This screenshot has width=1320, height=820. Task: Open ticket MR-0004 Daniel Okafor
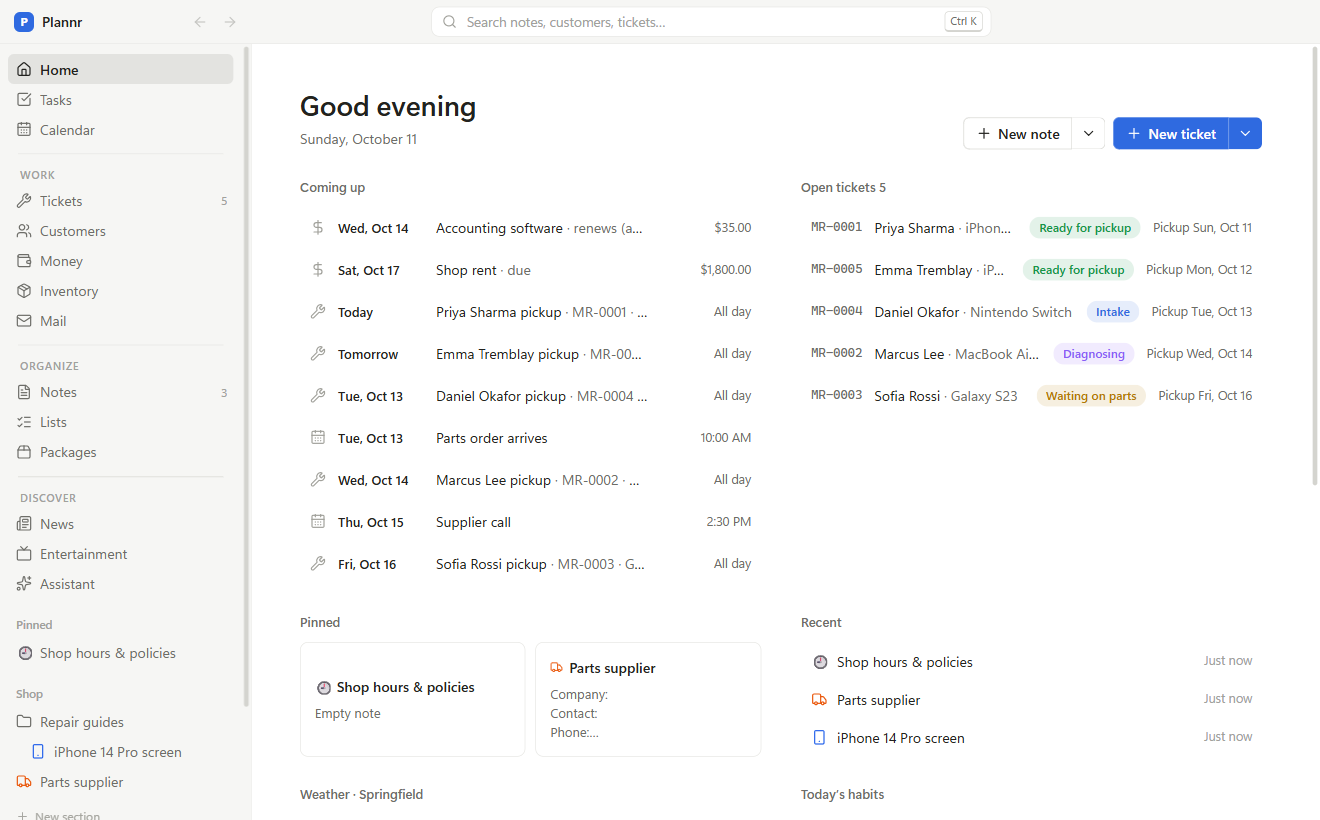tap(1031, 312)
